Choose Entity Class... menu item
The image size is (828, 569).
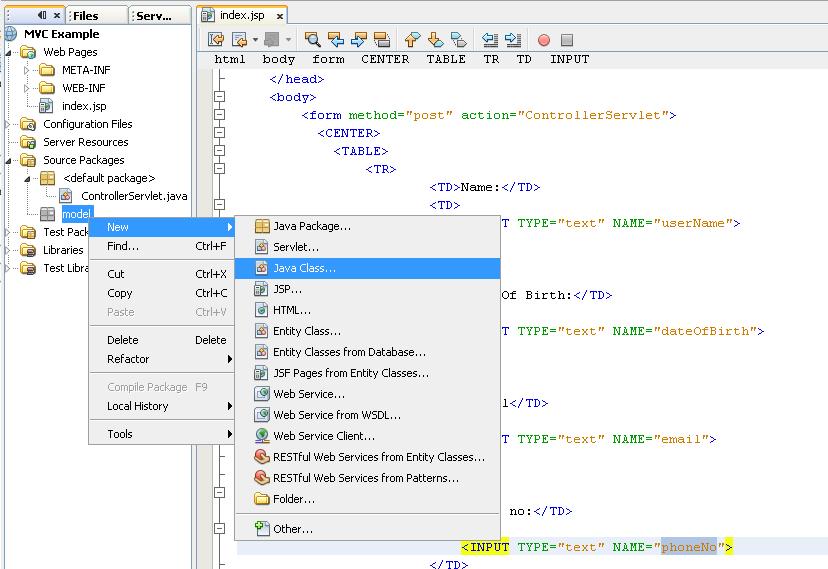point(368,331)
